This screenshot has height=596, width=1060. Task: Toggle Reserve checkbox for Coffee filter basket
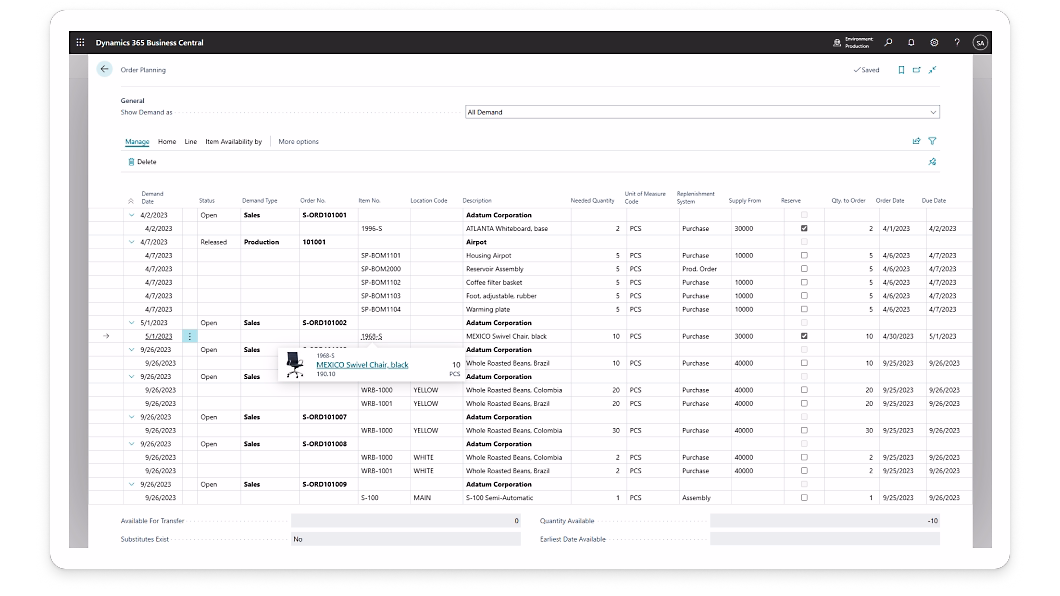pos(804,282)
